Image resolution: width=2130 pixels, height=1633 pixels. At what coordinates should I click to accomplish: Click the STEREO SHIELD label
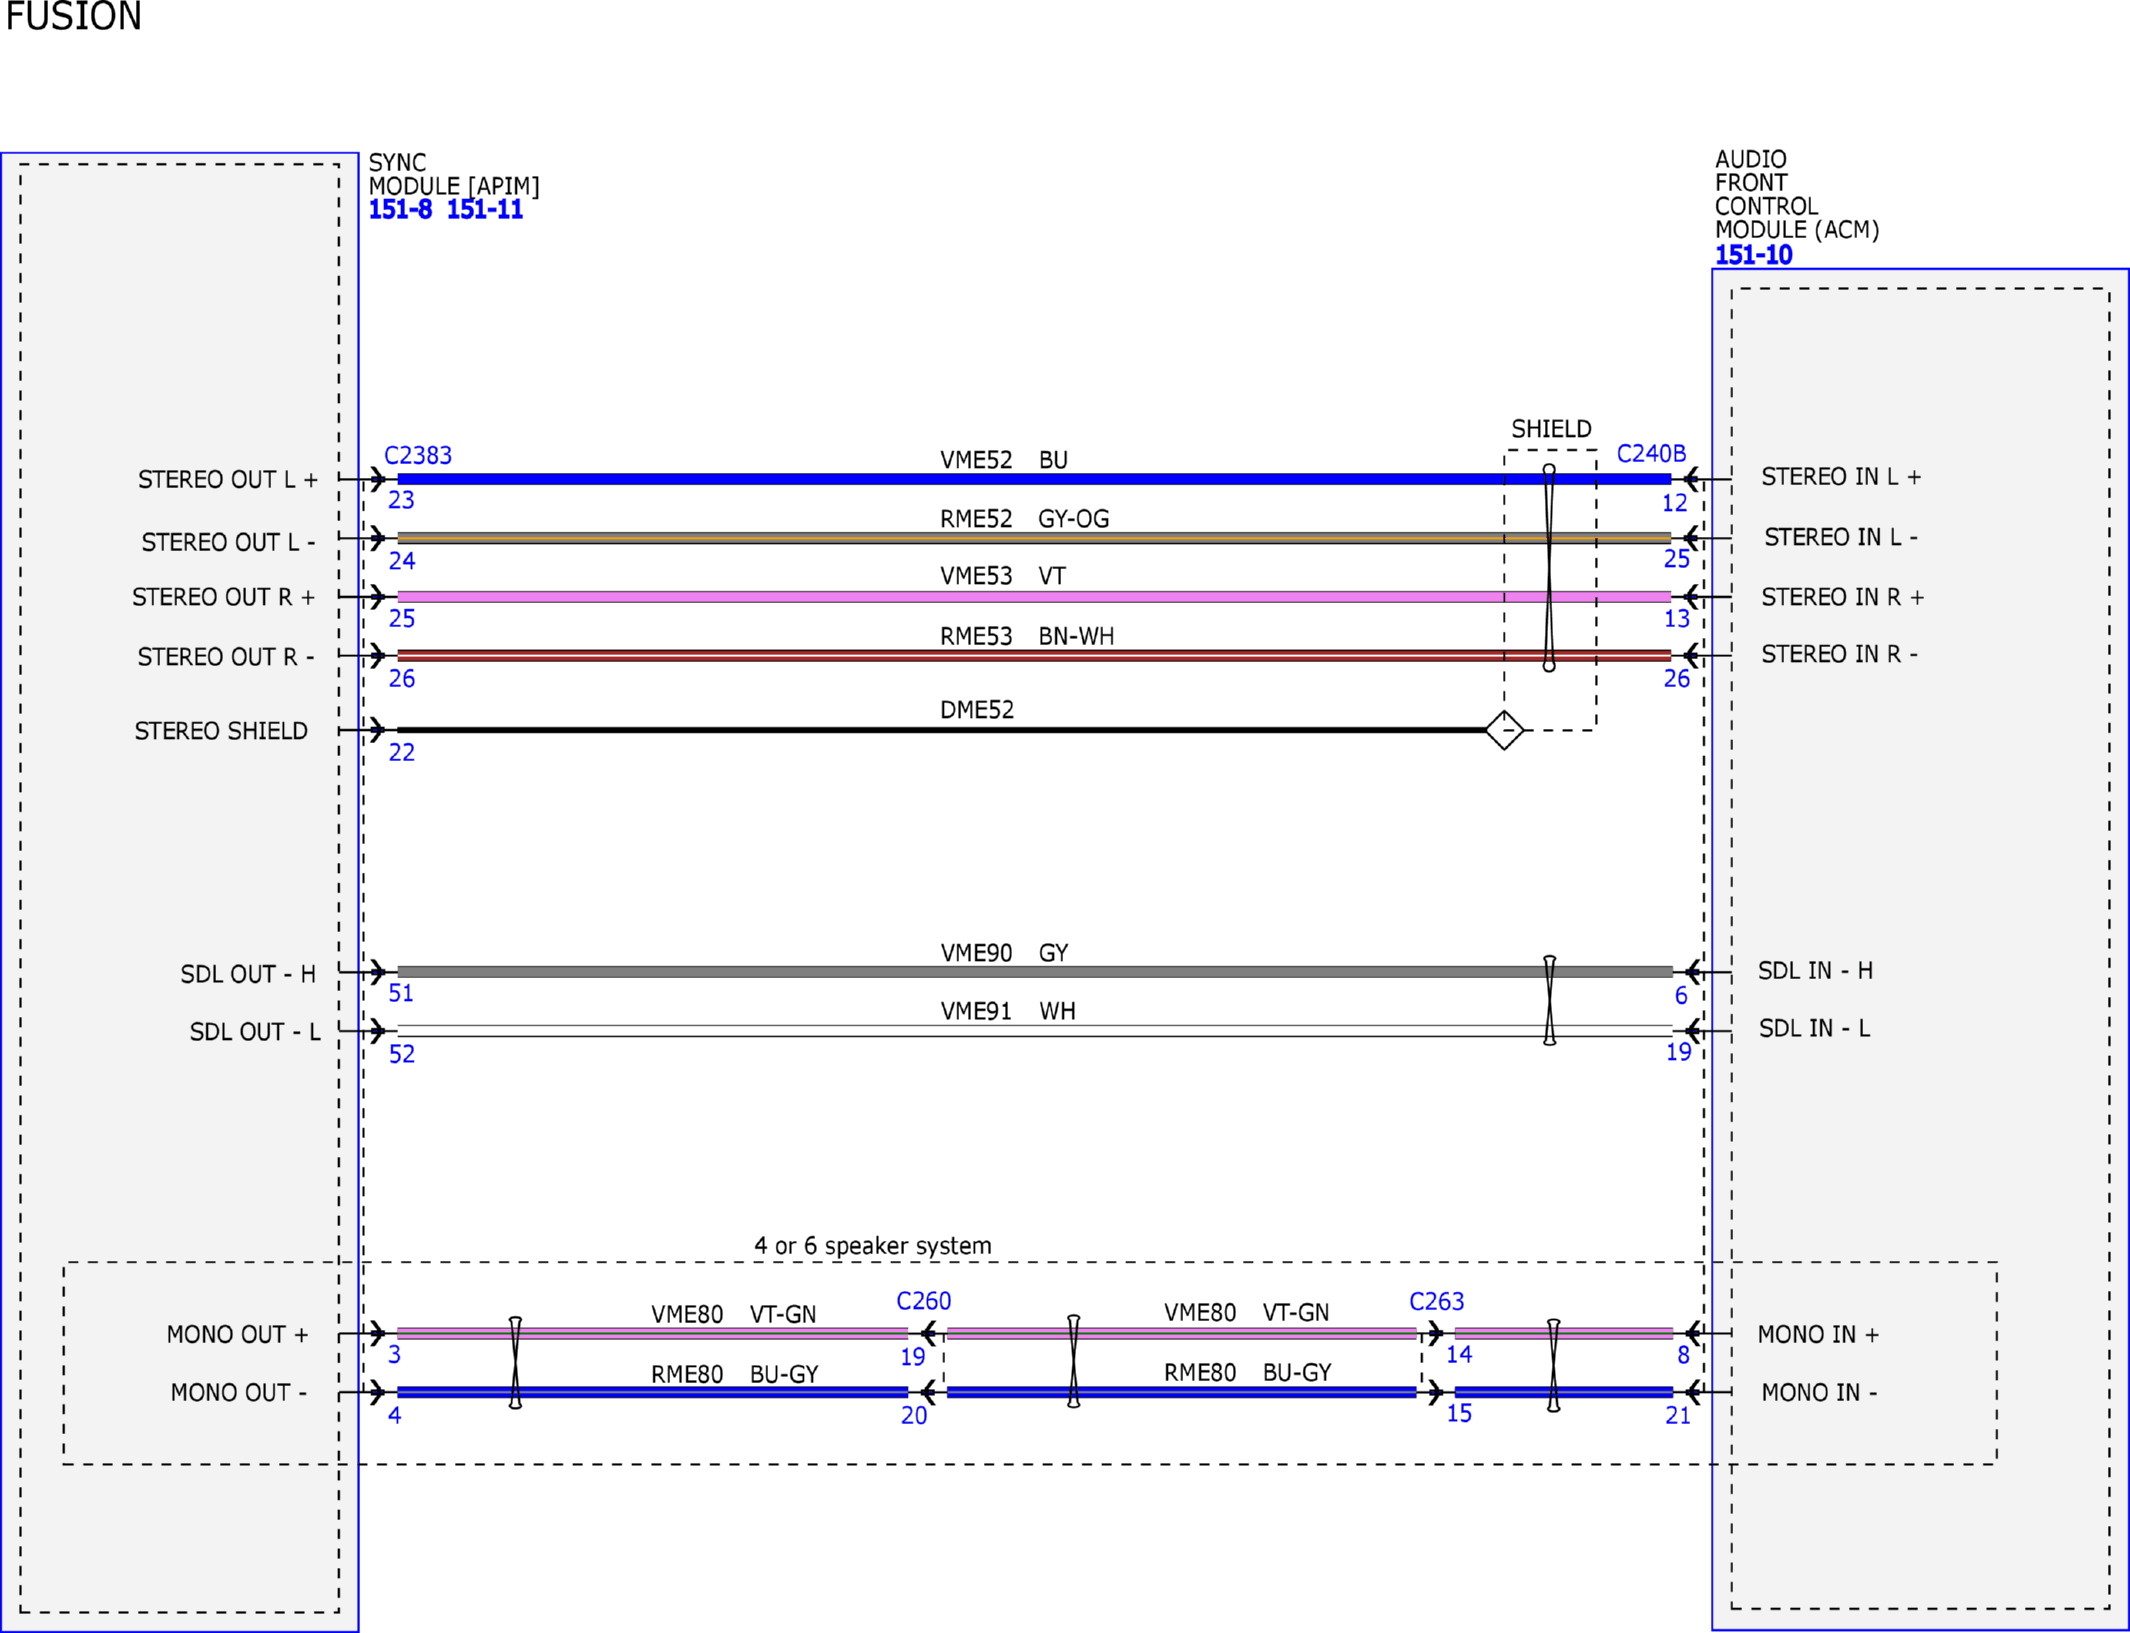click(x=221, y=731)
